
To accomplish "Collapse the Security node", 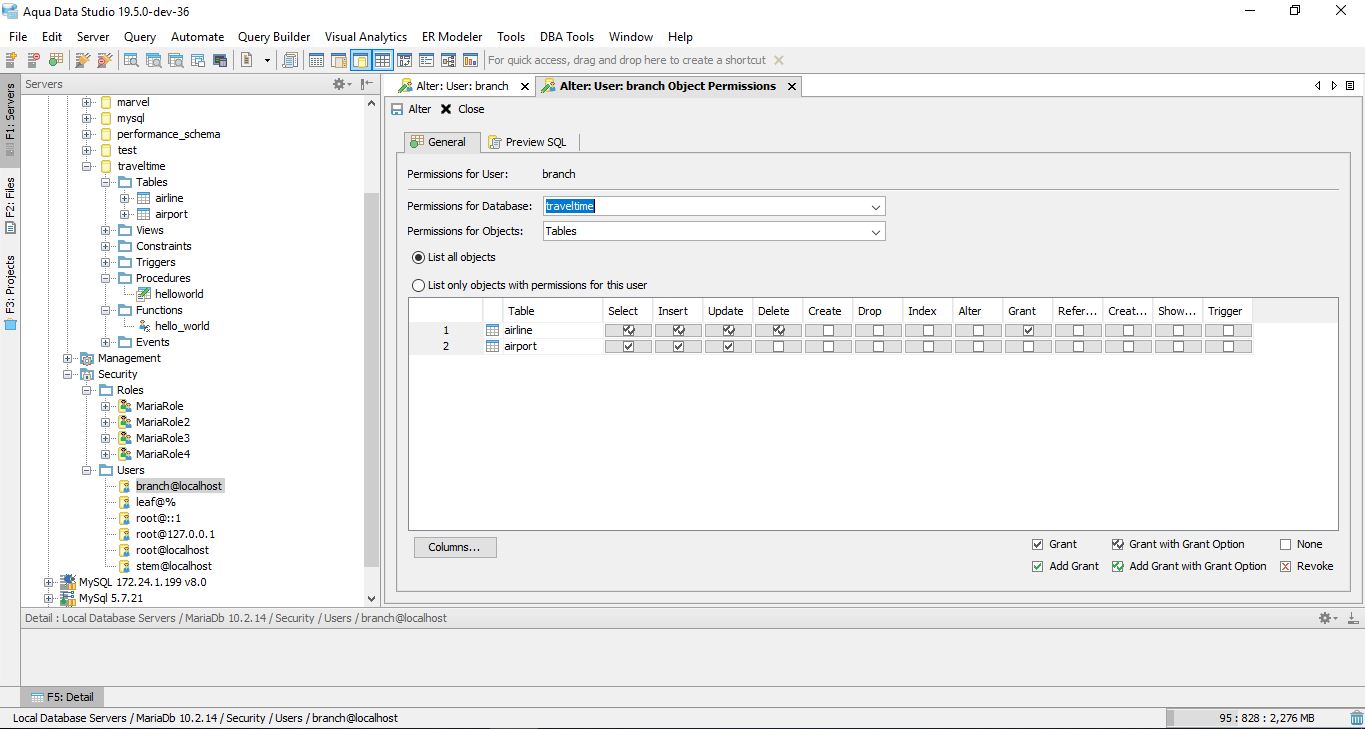I will (x=68, y=374).
